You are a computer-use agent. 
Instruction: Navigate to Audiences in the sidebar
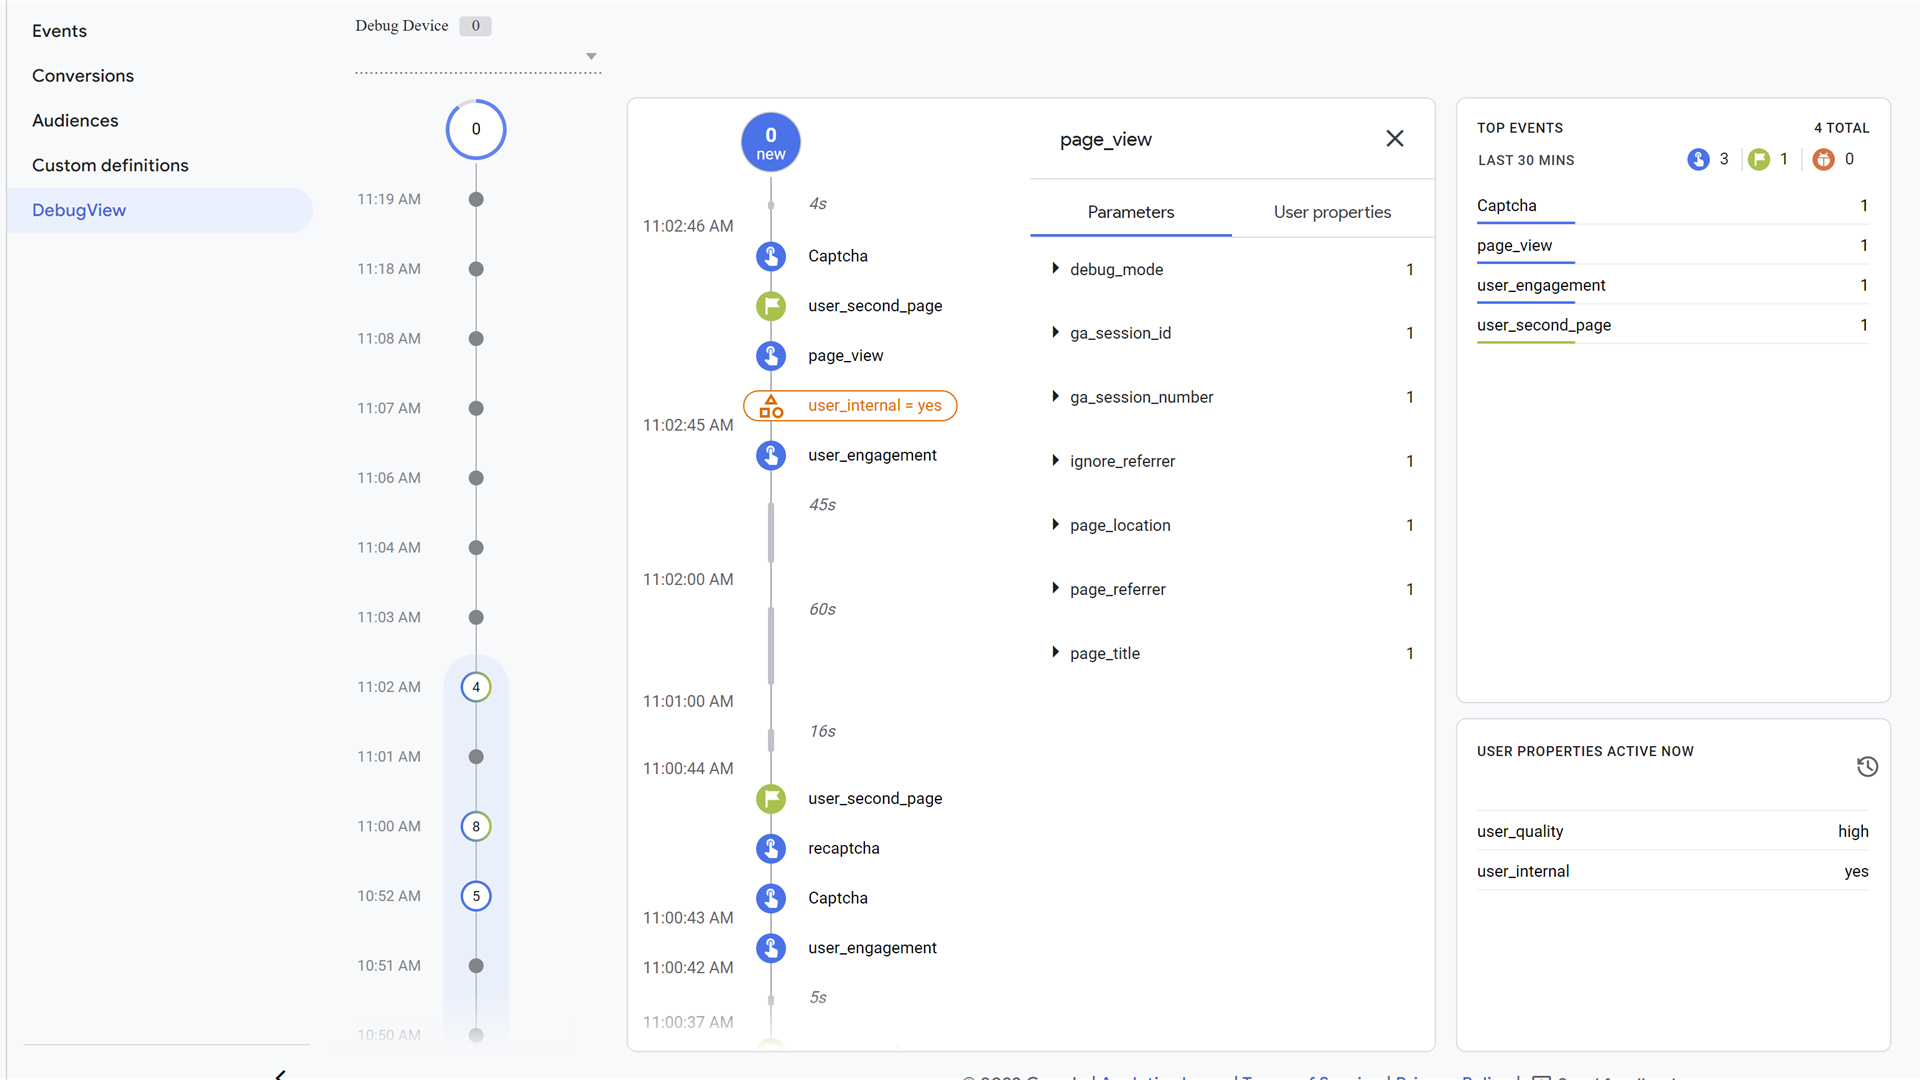click(x=75, y=120)
